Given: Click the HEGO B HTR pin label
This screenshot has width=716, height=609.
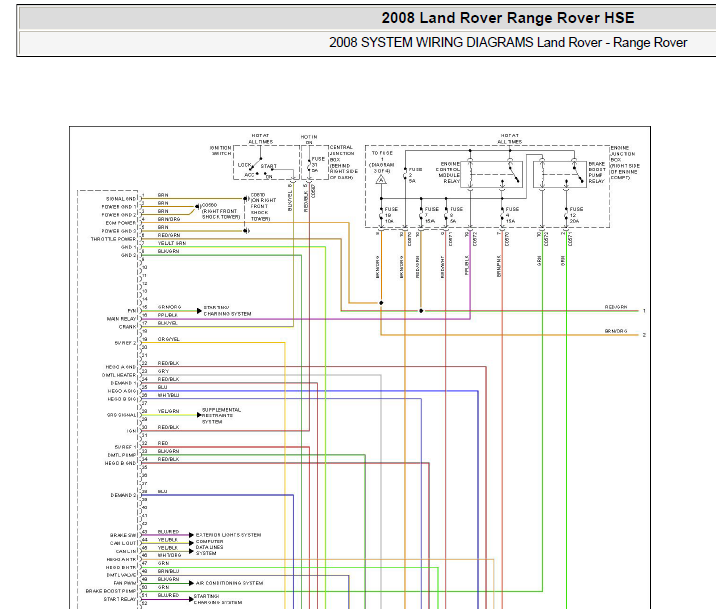Looking at the screenshot, I should click(x=121, y=567).
